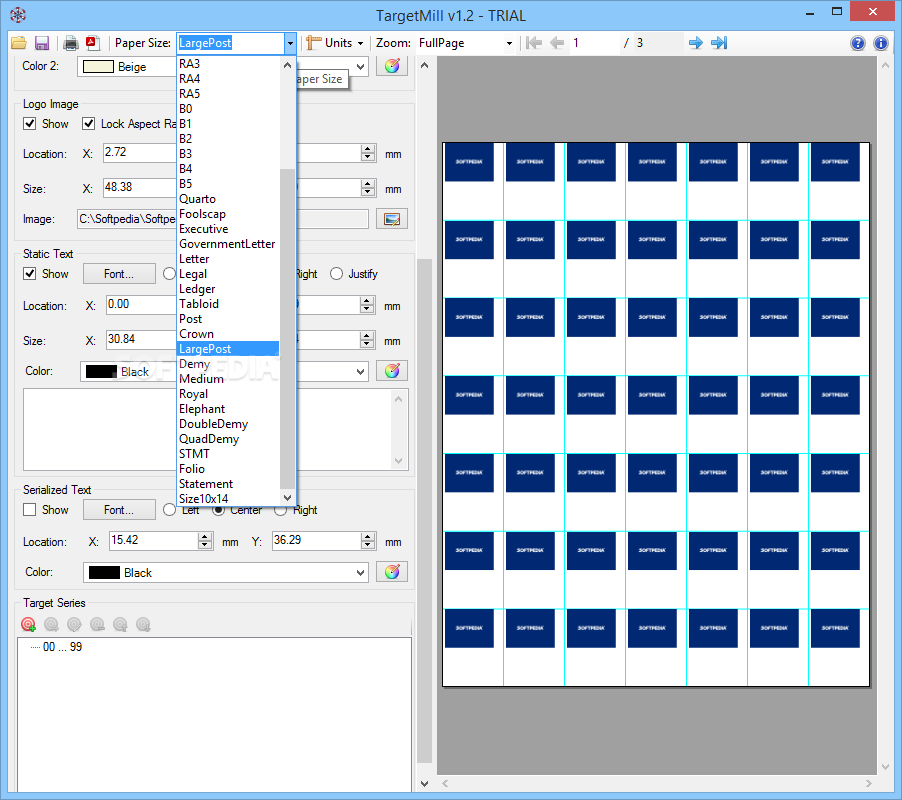Viewport: 902px width, 800px height.
Task: Select Center alignment for serialized text
Action: (219, 510)
